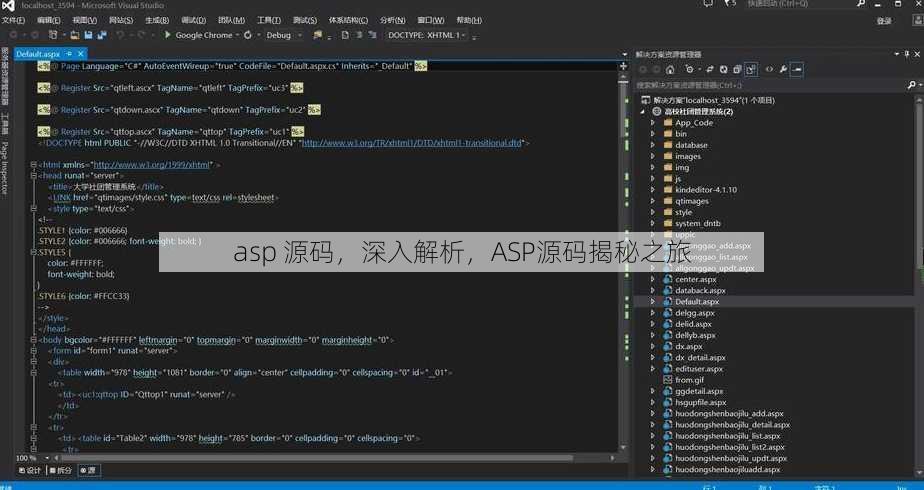This screenshot has width=924, height=490.
Task: Click the Refresh icon in Solution Explorer
Action: tap(724, 69)
